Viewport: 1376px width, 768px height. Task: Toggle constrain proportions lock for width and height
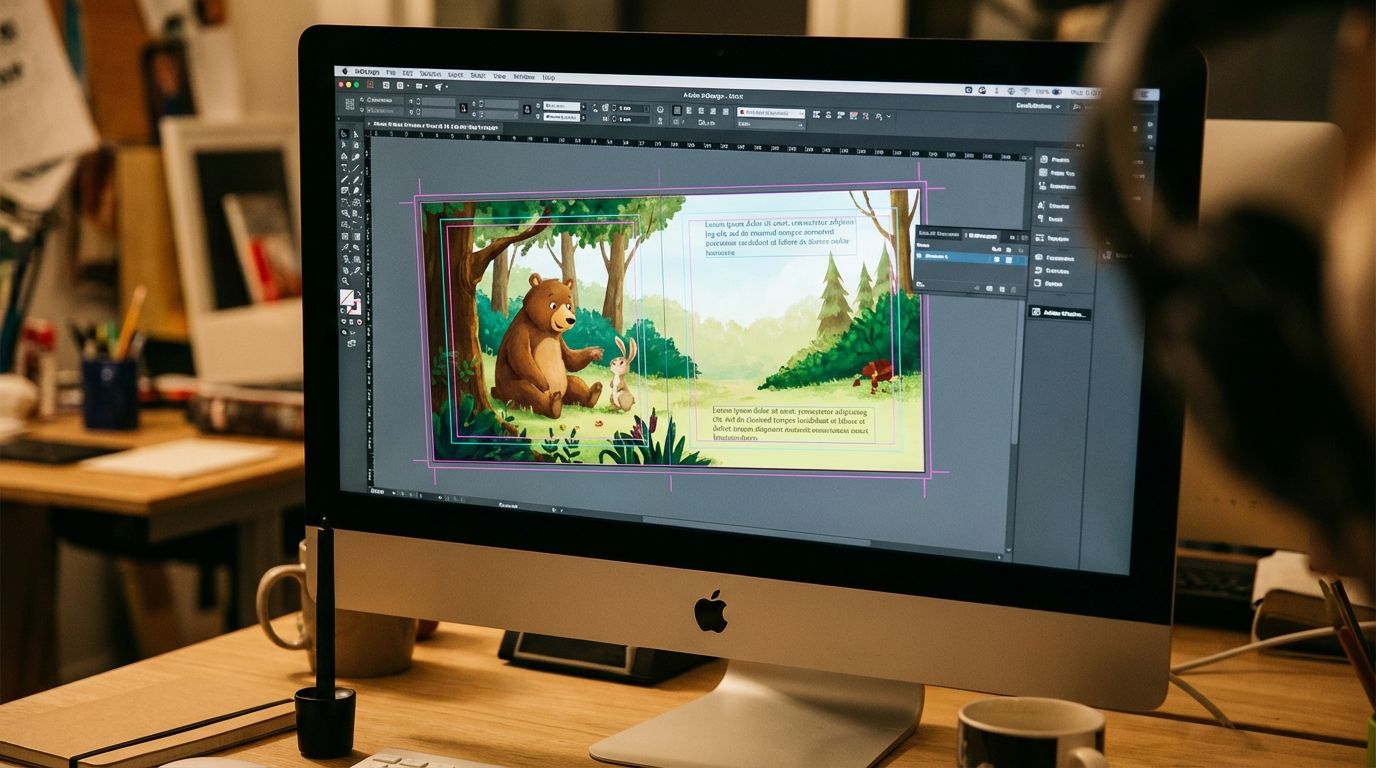[464, 108]
